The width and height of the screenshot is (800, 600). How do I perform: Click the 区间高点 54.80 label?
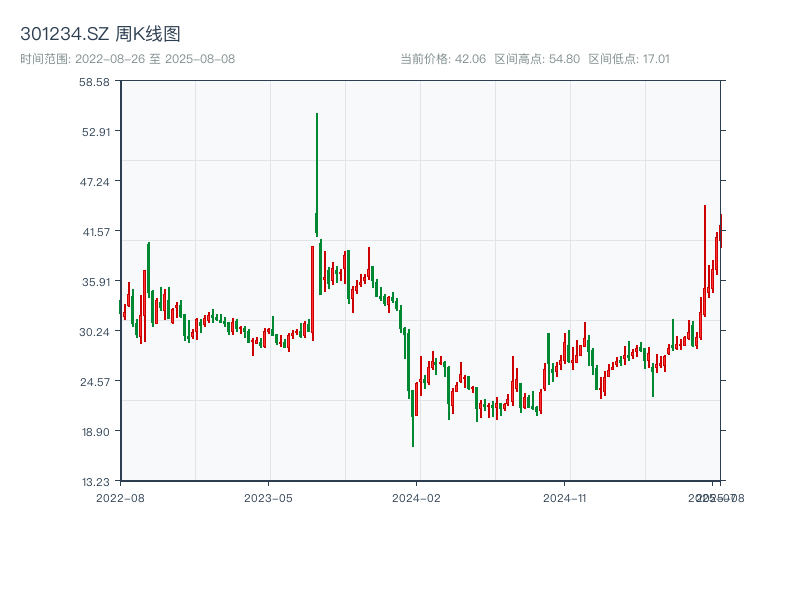[537, 59]
